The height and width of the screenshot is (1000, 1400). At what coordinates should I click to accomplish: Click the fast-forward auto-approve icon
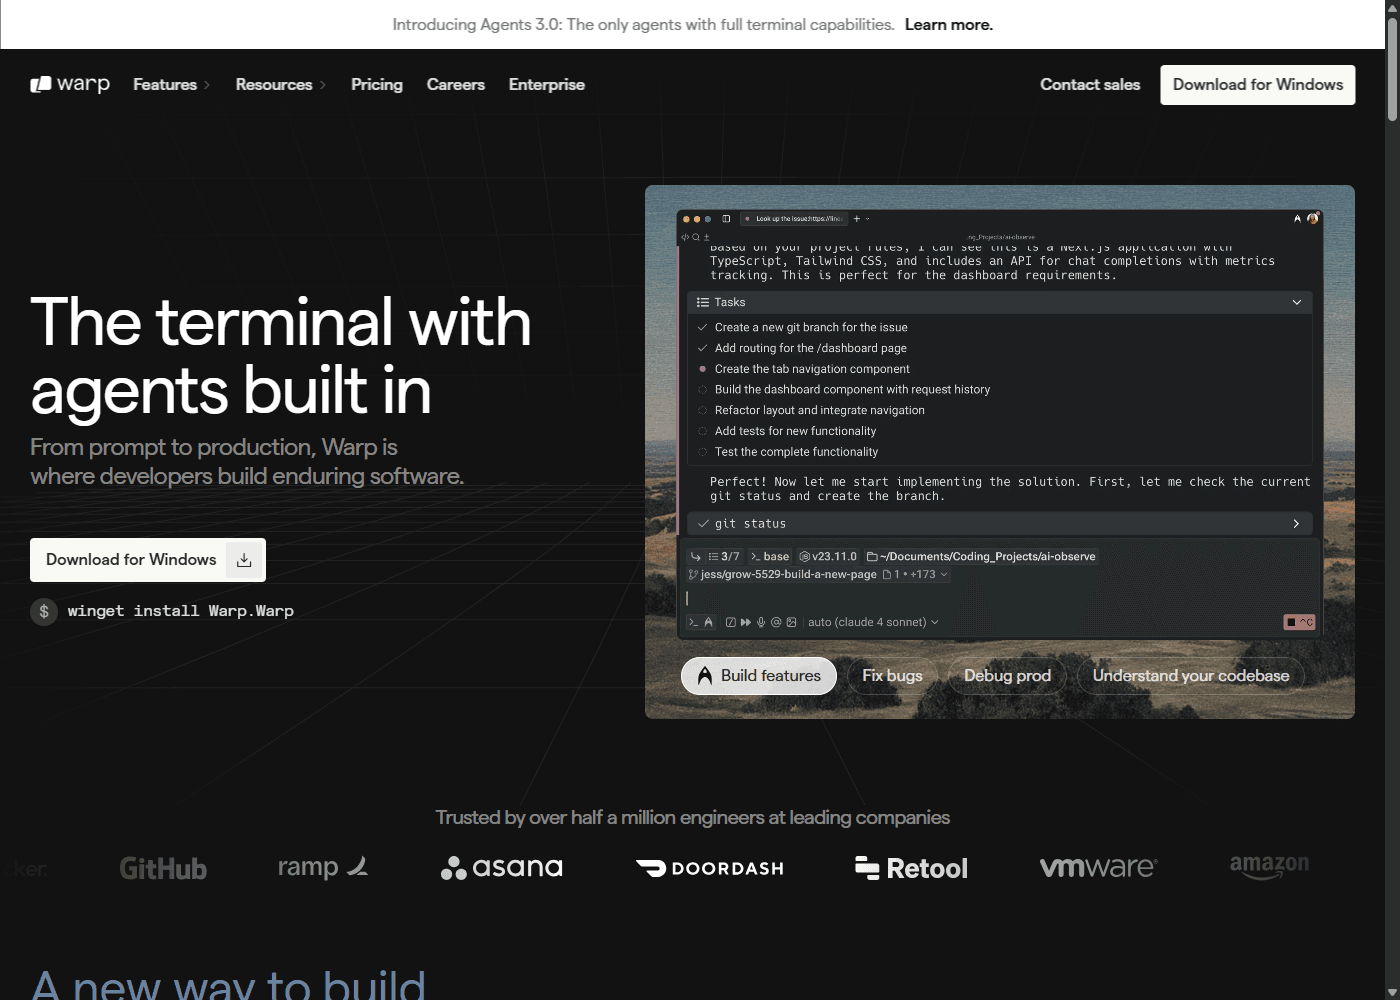pyautogui.click(x=746, y=622)
